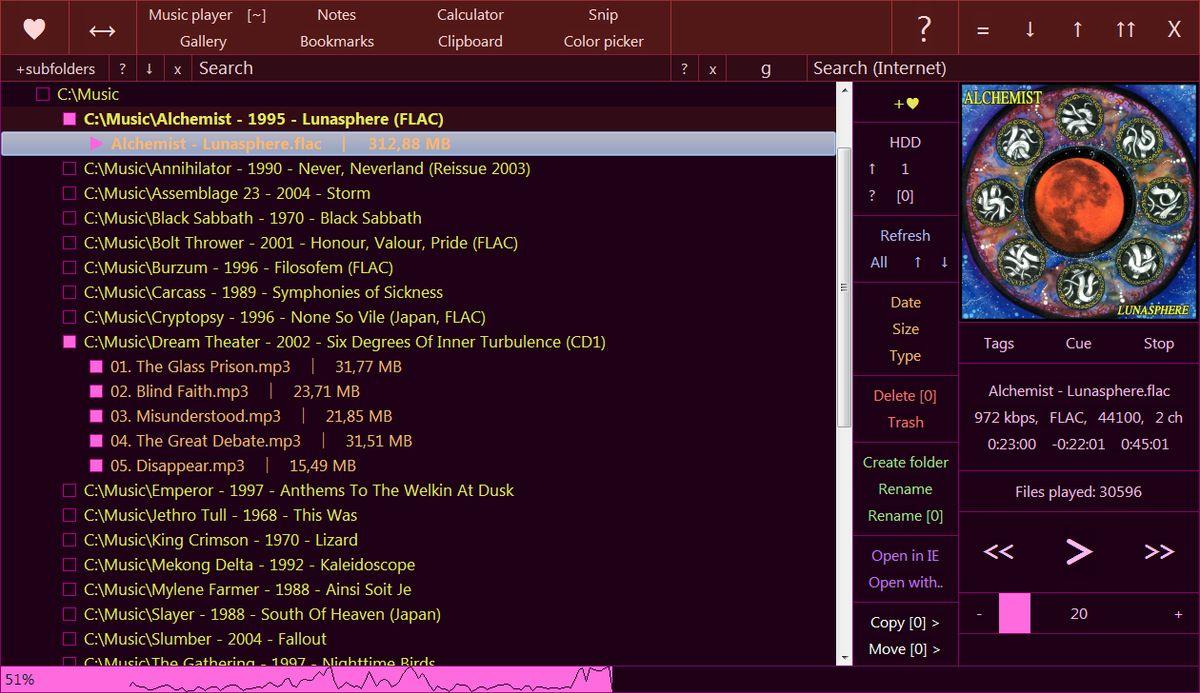1200x693 pixels.
Task: Expand Jethro Tull - This Was folder
Action: (x=220, y=515)
